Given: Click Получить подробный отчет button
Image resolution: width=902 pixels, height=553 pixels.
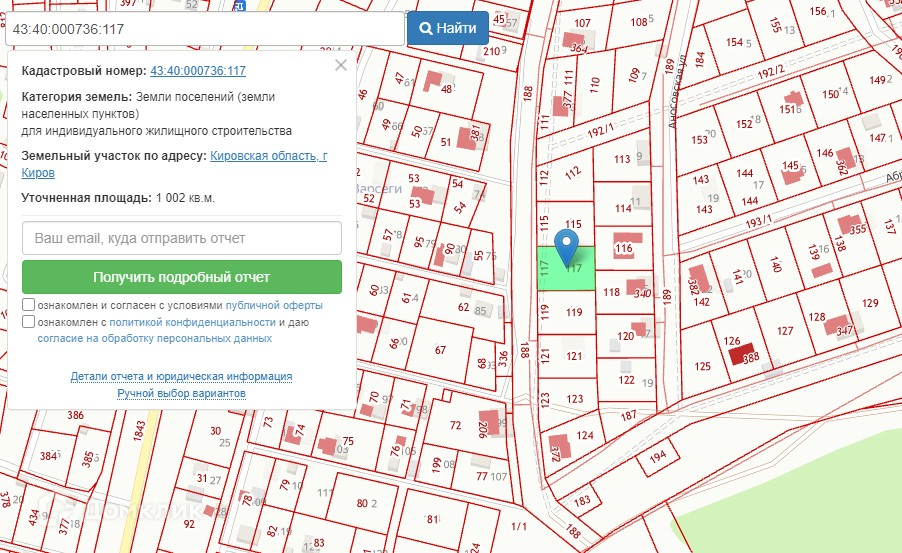Looking at the screenshot, I should pos(182,277).
